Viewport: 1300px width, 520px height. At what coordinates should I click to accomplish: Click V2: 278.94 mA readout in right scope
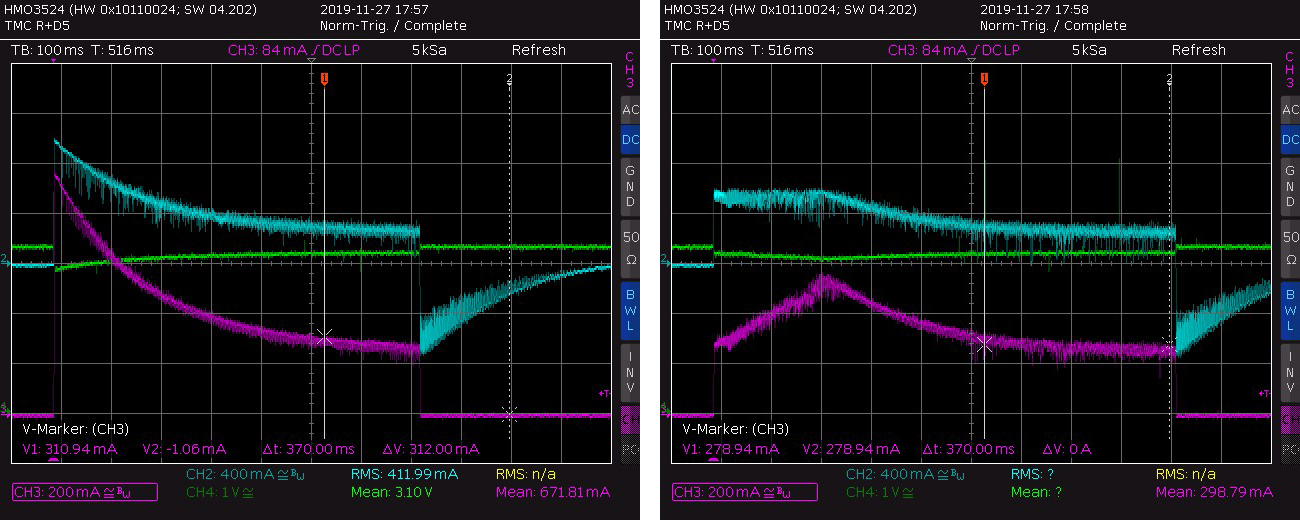(x=851, y=449)
